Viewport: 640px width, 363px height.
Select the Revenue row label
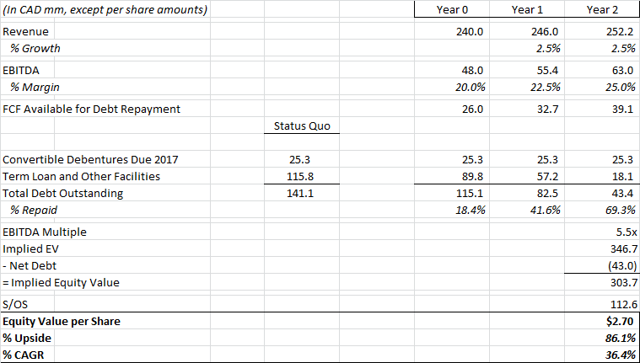click(x=25, y=31)
